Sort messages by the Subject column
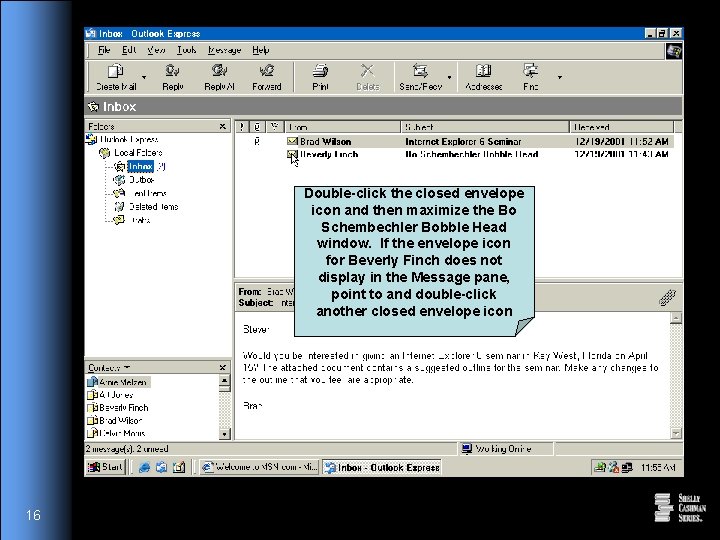Screen dimensions: 720x540 [x=485, y=127]
